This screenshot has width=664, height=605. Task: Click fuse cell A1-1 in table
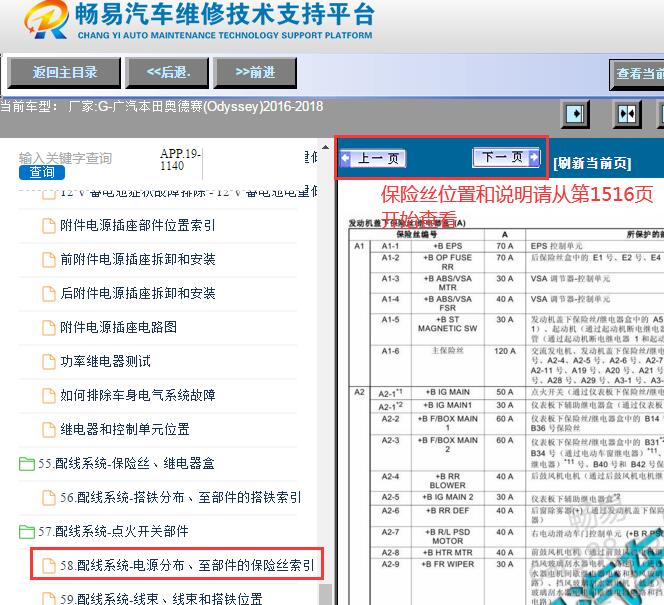(x=390, y=246)
